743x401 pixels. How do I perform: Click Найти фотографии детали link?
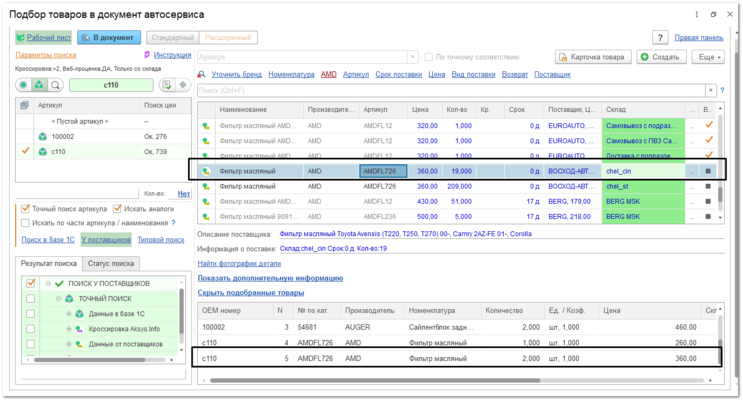click(239, 264)
